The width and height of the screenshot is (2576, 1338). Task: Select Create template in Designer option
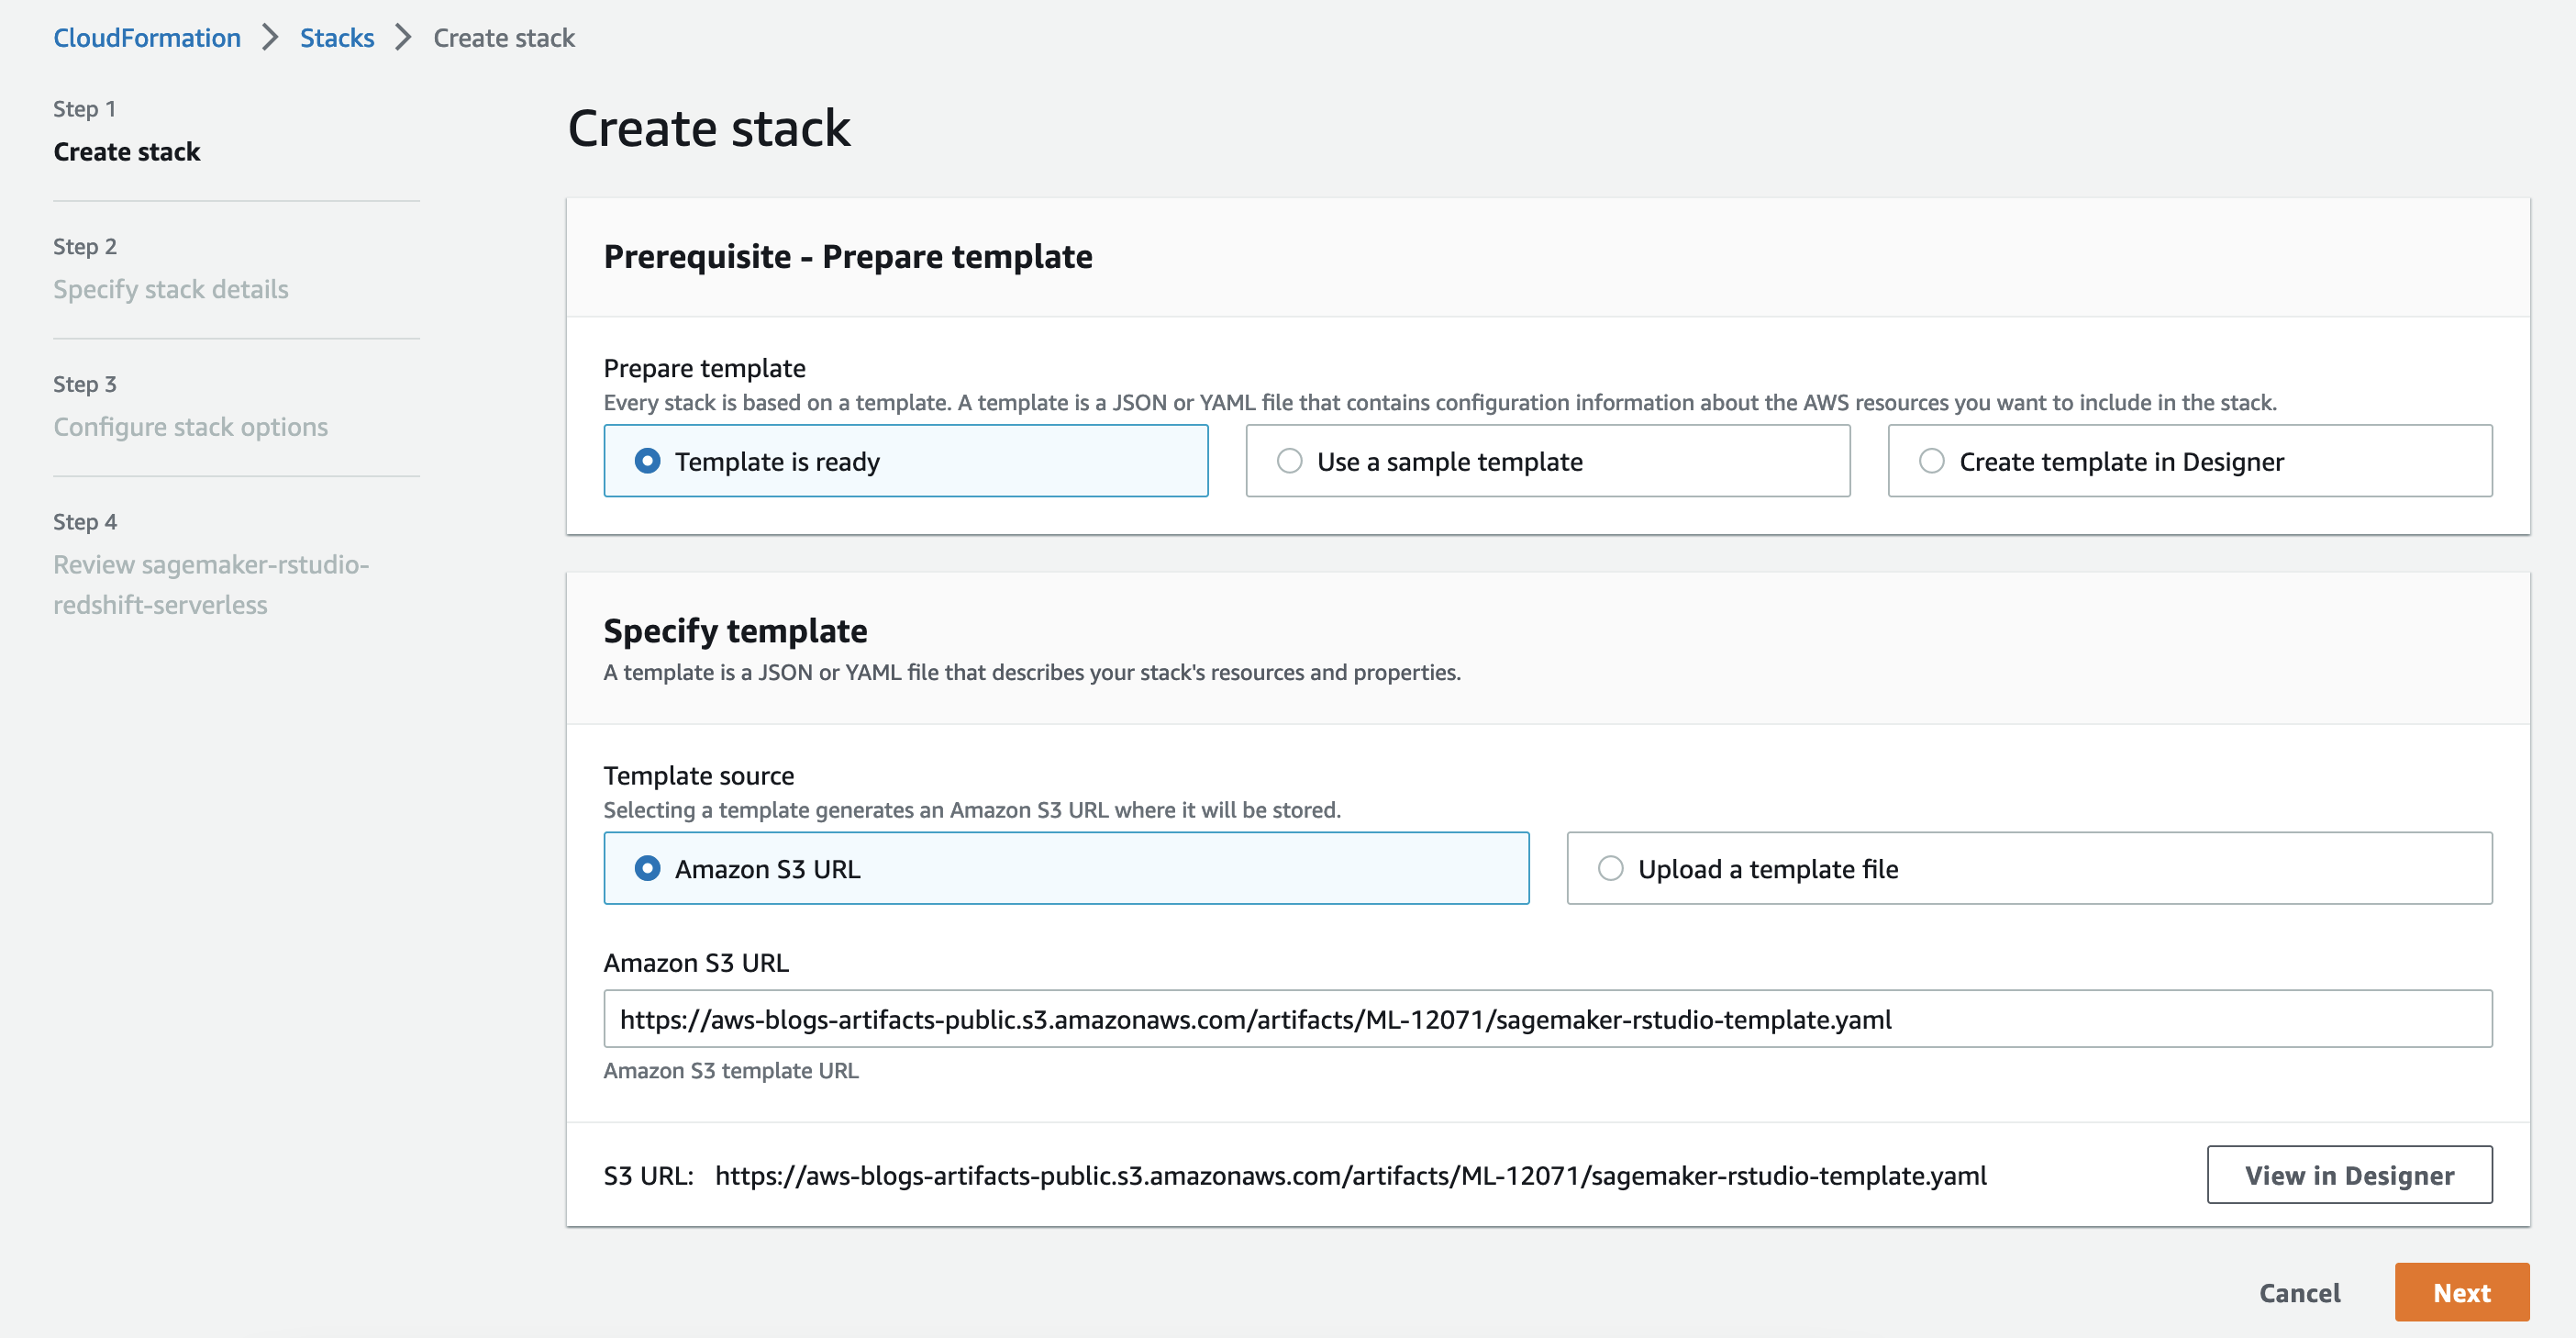coord(1931,461)
